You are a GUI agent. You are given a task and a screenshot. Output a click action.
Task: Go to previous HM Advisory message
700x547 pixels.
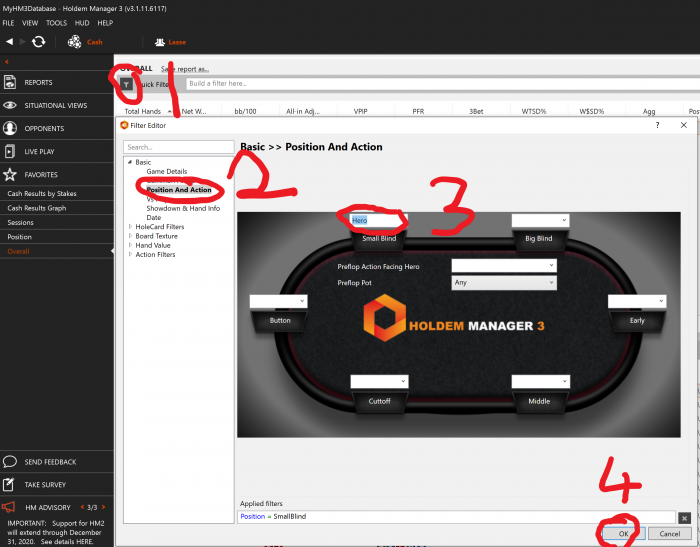(x=82, y=507)
